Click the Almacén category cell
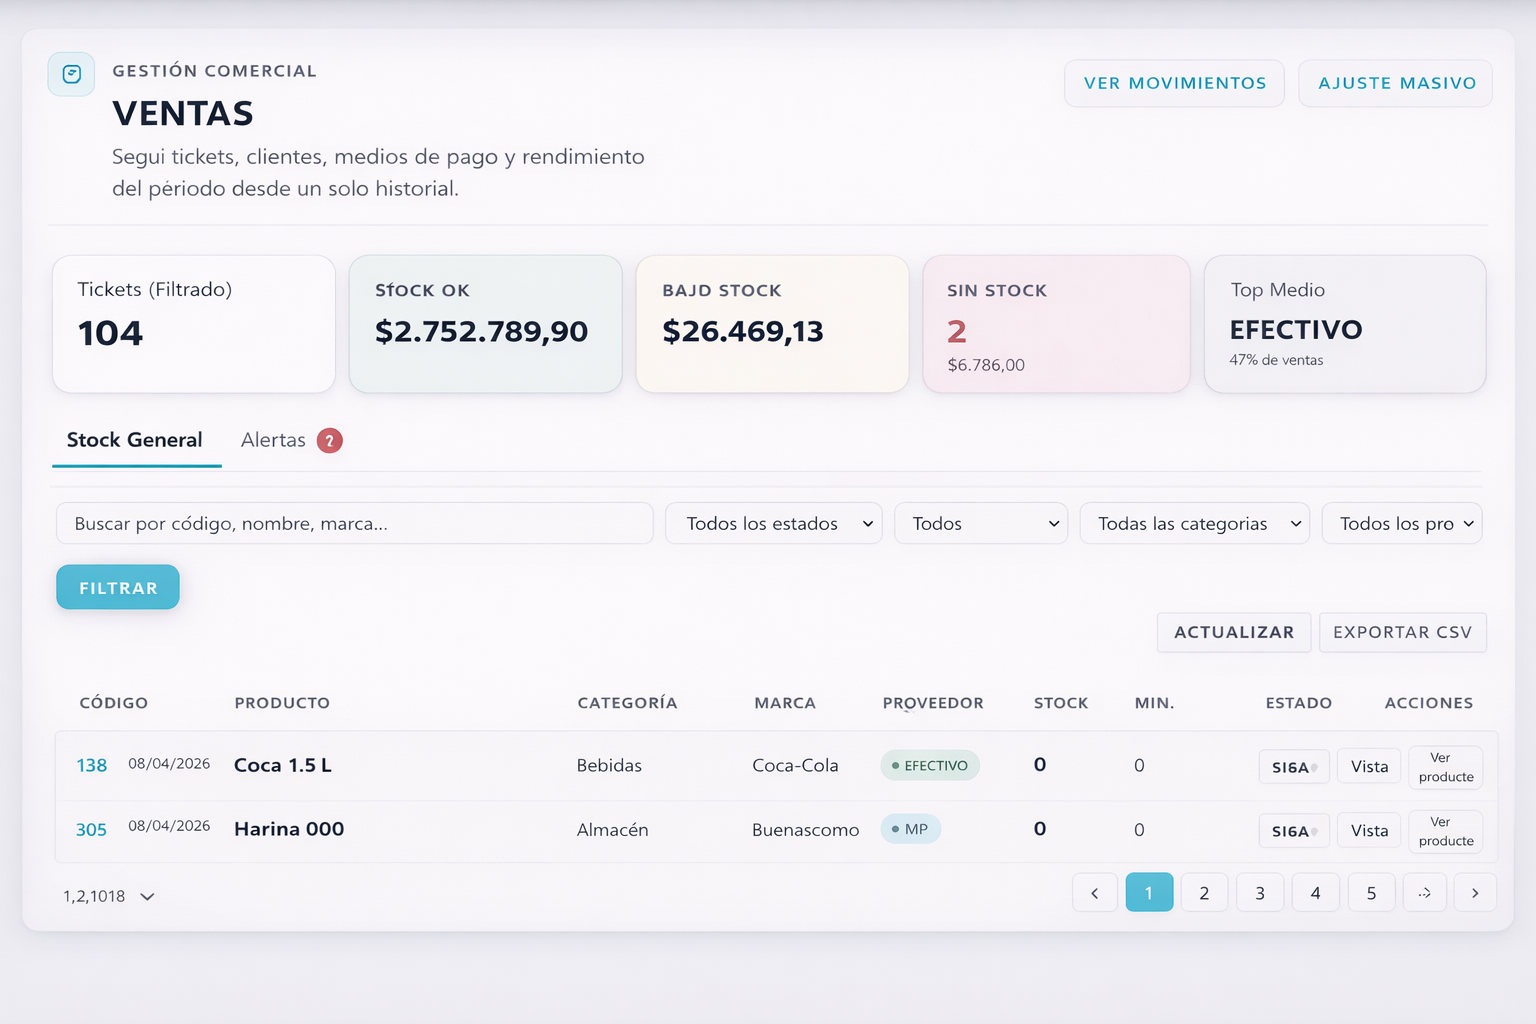This screenshot has width=1536, height=1024. click(612, 830)
